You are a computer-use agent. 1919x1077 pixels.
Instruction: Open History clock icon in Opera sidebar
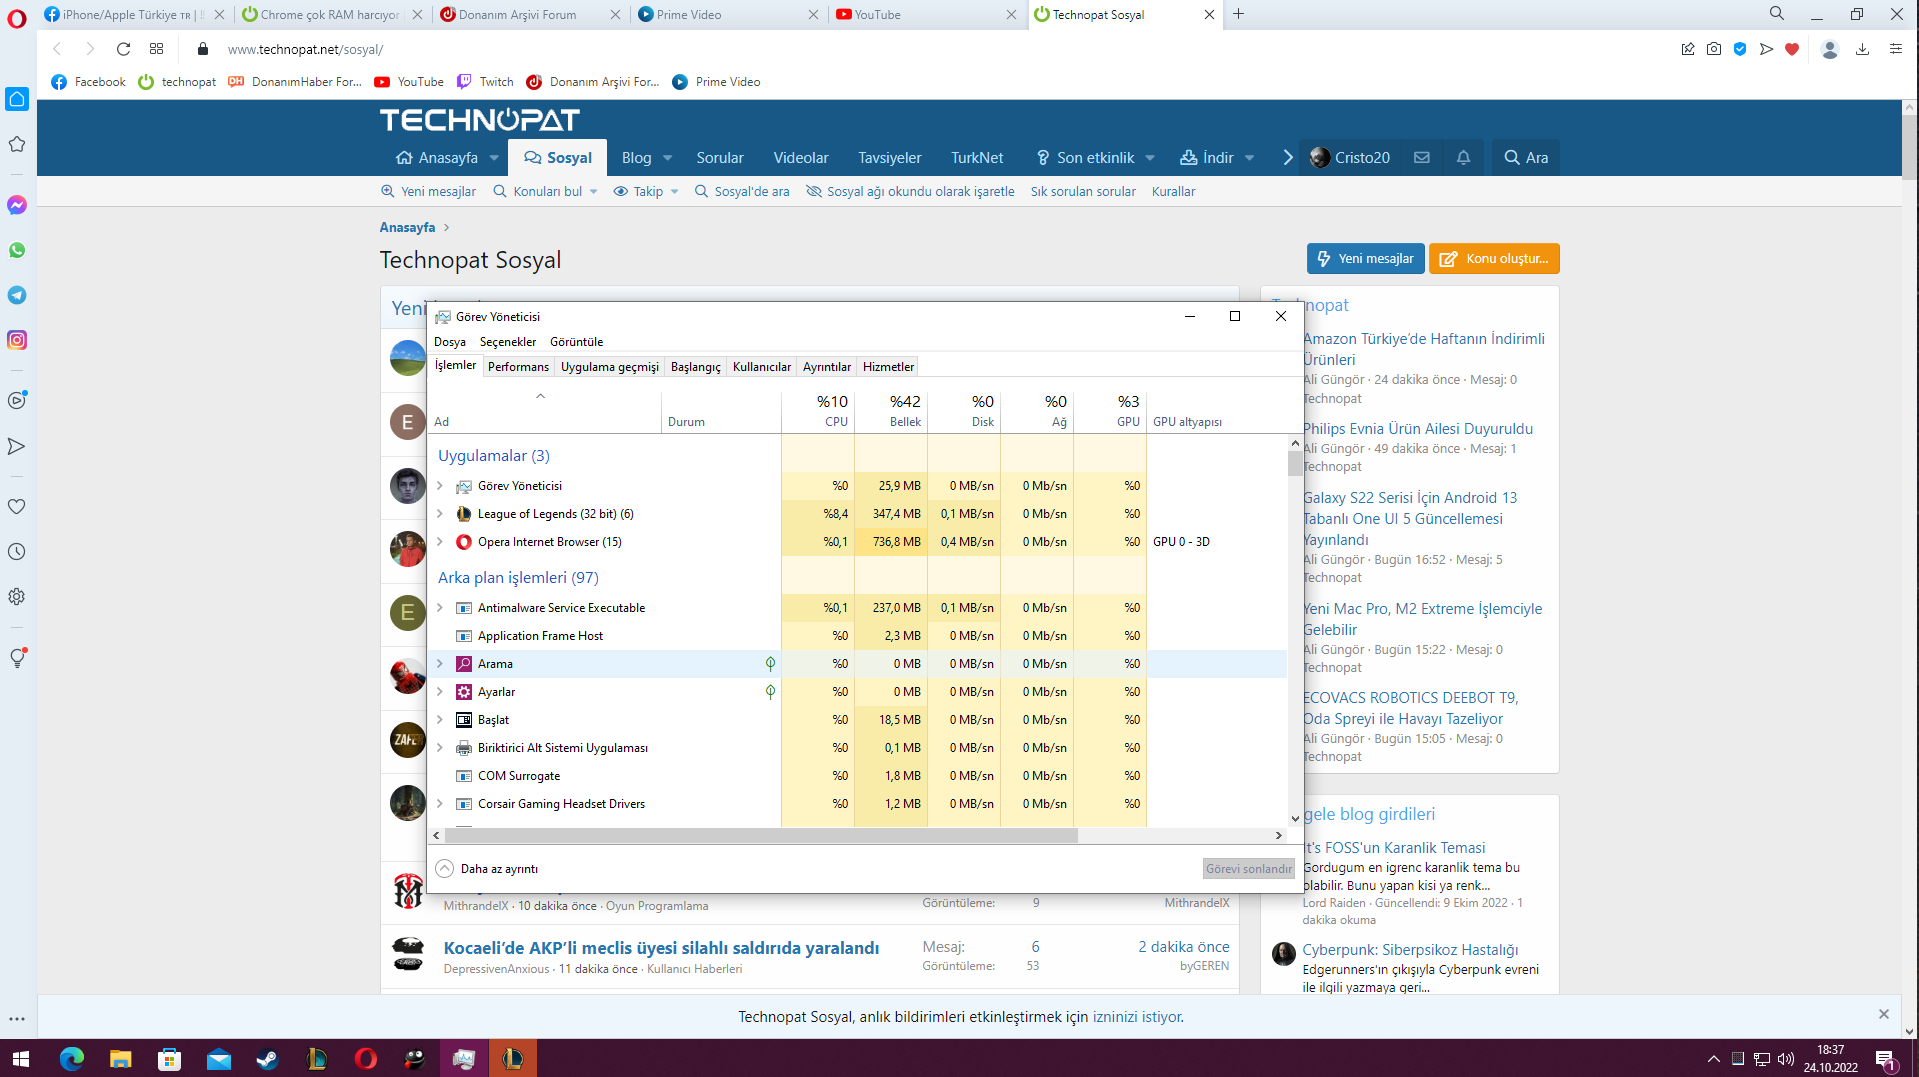17,552
